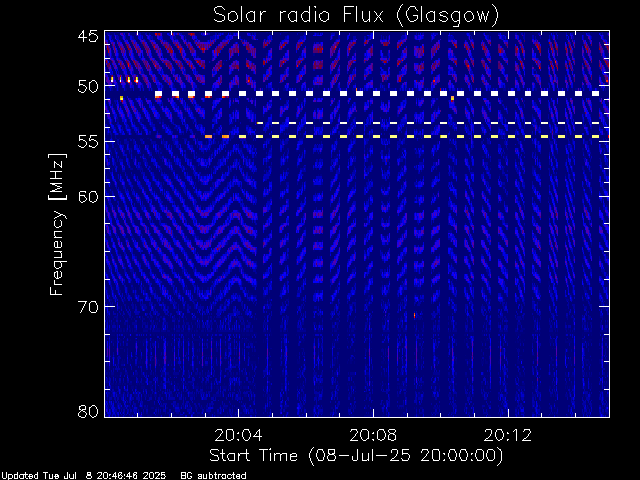
Task: Click the 50 frequency tick label
Action: click(88, 87)
